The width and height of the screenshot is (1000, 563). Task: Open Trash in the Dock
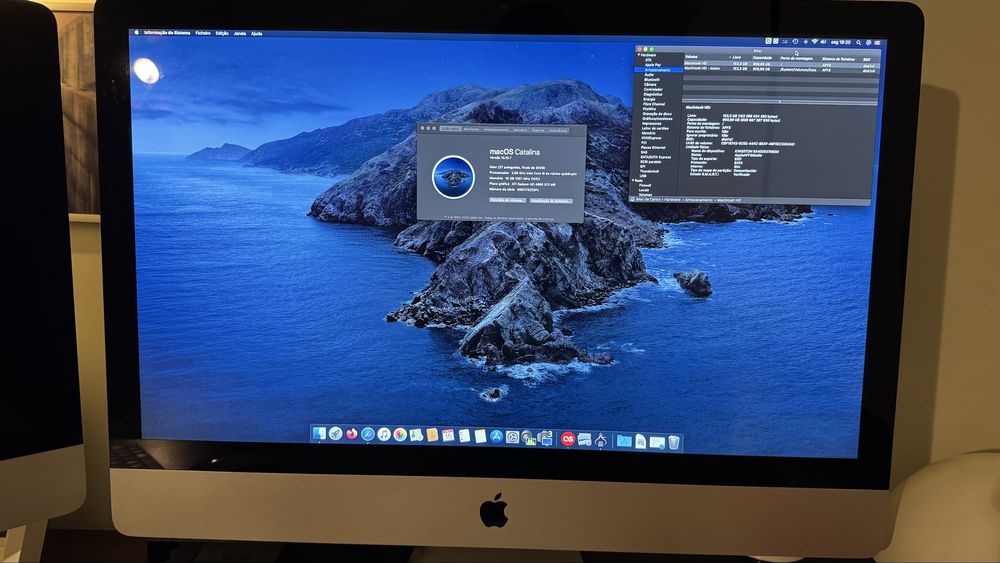tap(674, 442)
